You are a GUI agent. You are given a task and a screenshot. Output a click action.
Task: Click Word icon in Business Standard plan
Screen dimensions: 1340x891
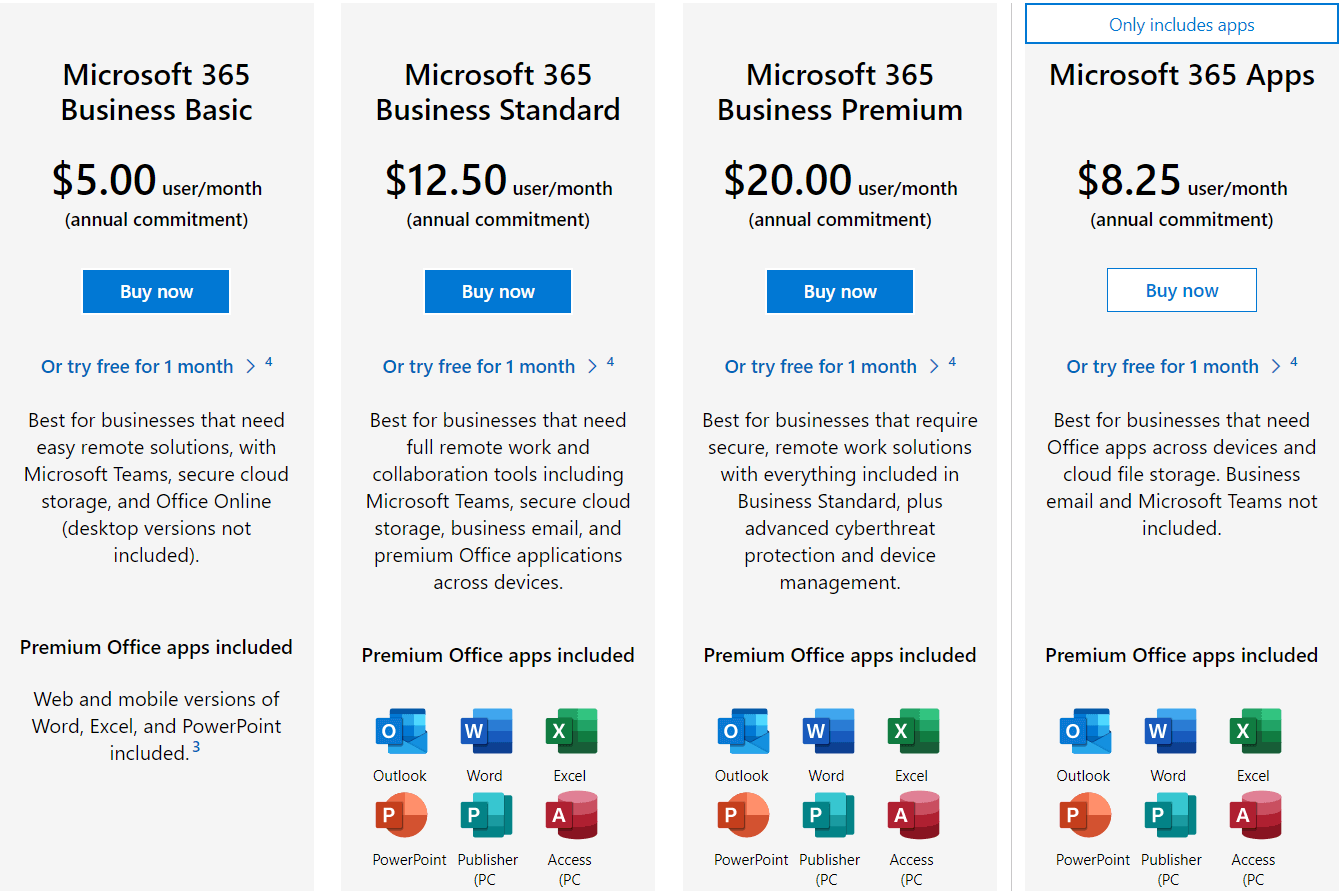pyautogui.click(x=486, y=731)
